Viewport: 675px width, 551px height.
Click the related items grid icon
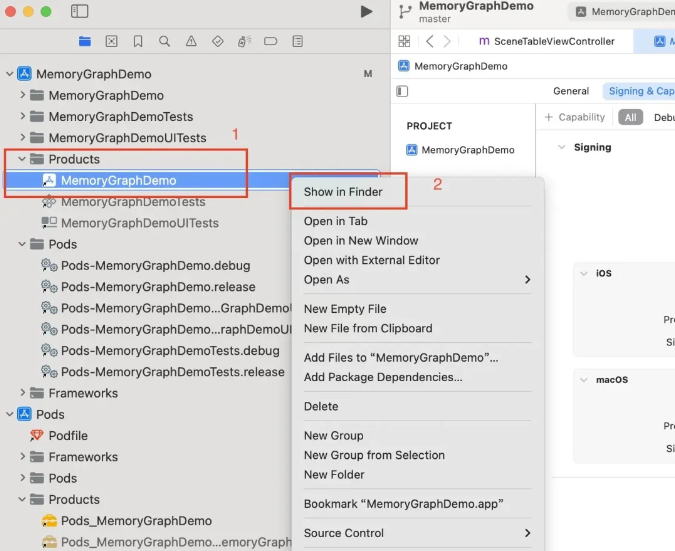click(404, 41)
